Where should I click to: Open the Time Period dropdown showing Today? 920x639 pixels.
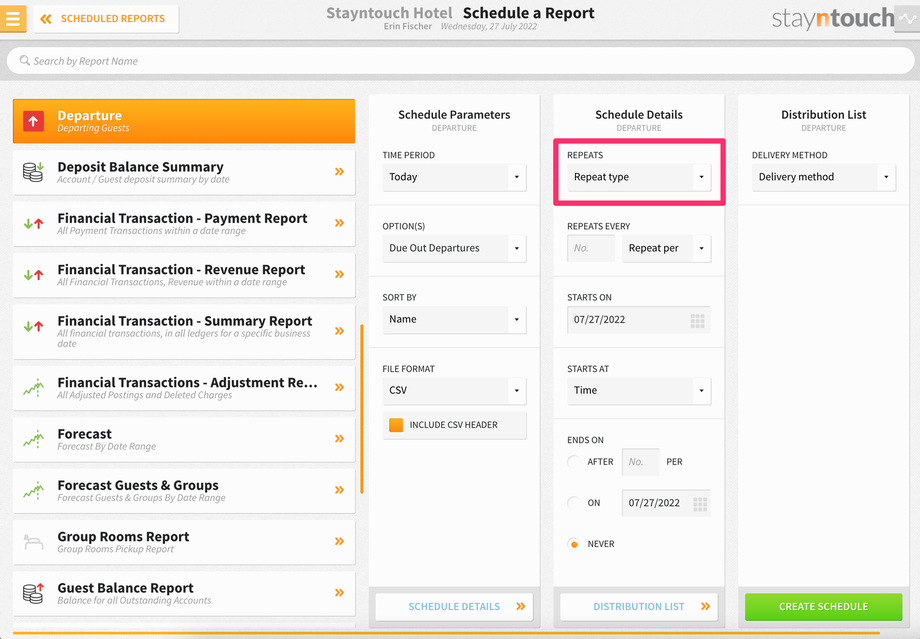tap(454, 177)
